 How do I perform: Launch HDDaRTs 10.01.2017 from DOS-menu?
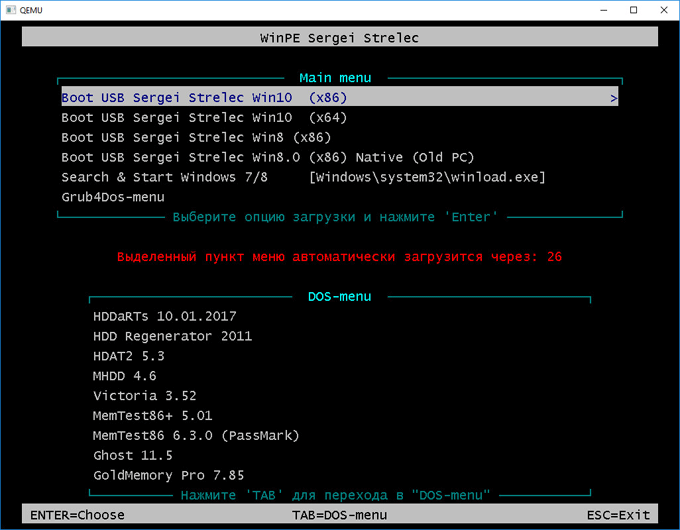(165, 316)
